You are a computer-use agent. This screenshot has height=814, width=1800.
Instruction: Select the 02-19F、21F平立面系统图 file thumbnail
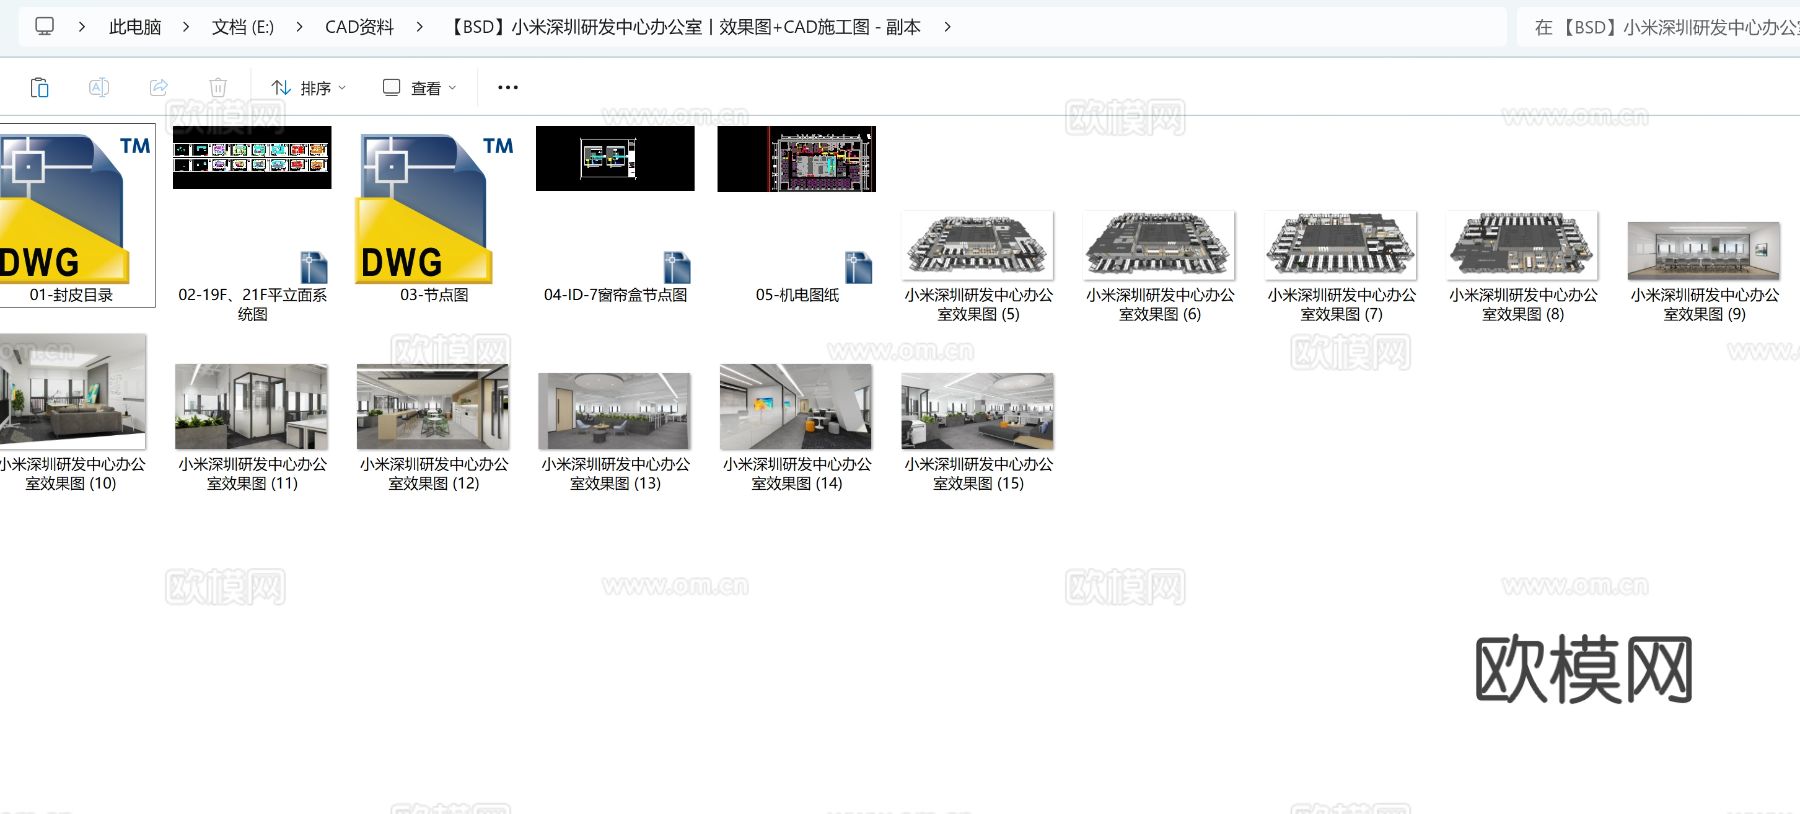point(252,157)
